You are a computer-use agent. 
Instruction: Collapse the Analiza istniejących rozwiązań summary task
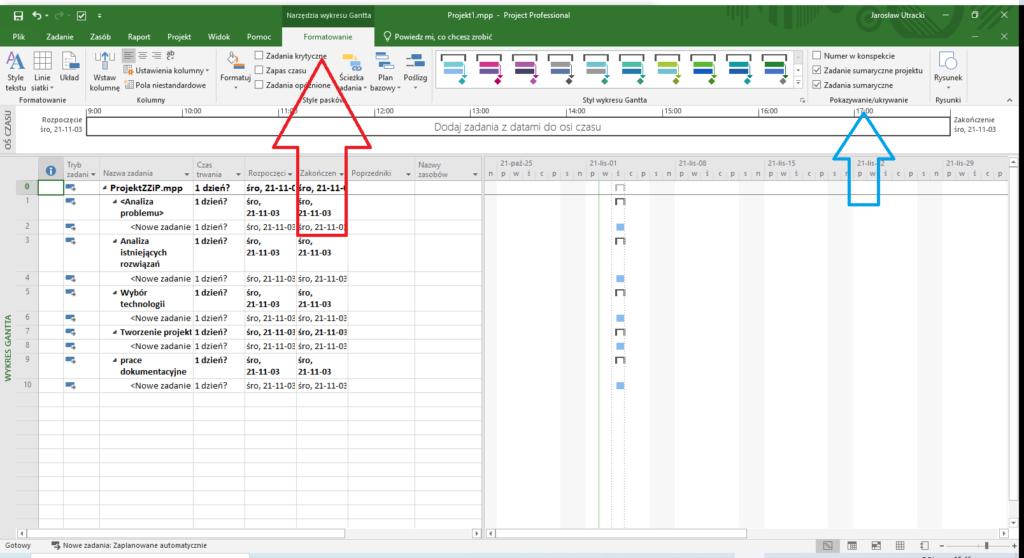(x=114, y=241)
